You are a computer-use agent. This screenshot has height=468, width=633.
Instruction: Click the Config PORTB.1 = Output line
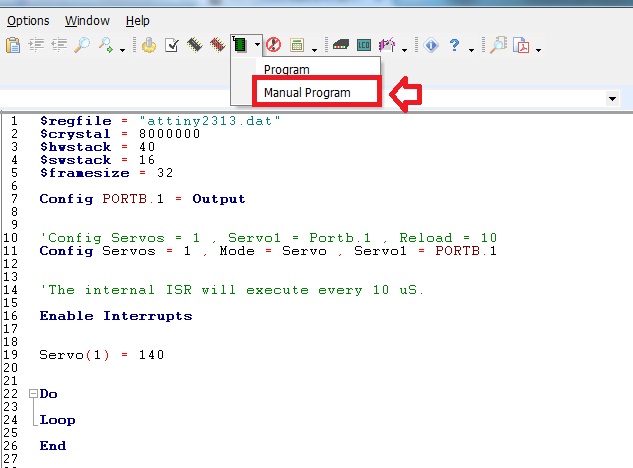[143, 199]
